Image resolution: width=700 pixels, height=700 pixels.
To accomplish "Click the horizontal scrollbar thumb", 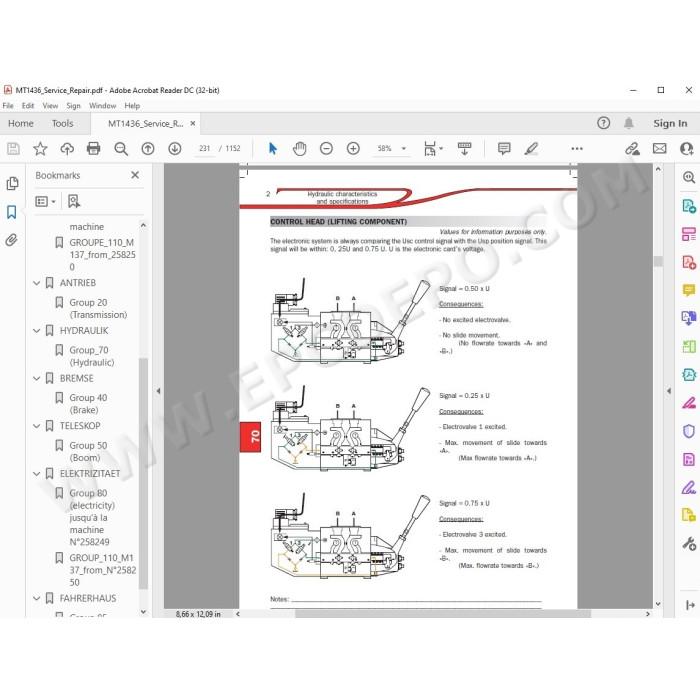I will tap(443, 614).
